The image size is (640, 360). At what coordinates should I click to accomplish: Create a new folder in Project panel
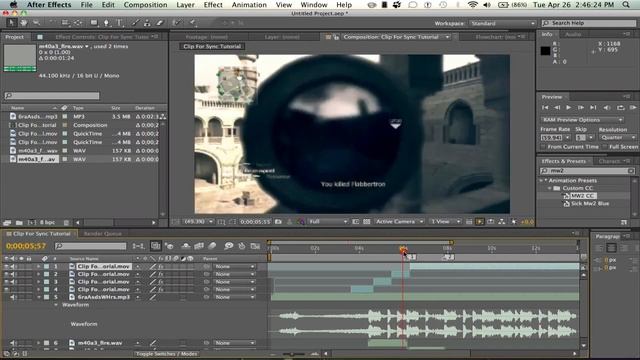pos(19,223)
